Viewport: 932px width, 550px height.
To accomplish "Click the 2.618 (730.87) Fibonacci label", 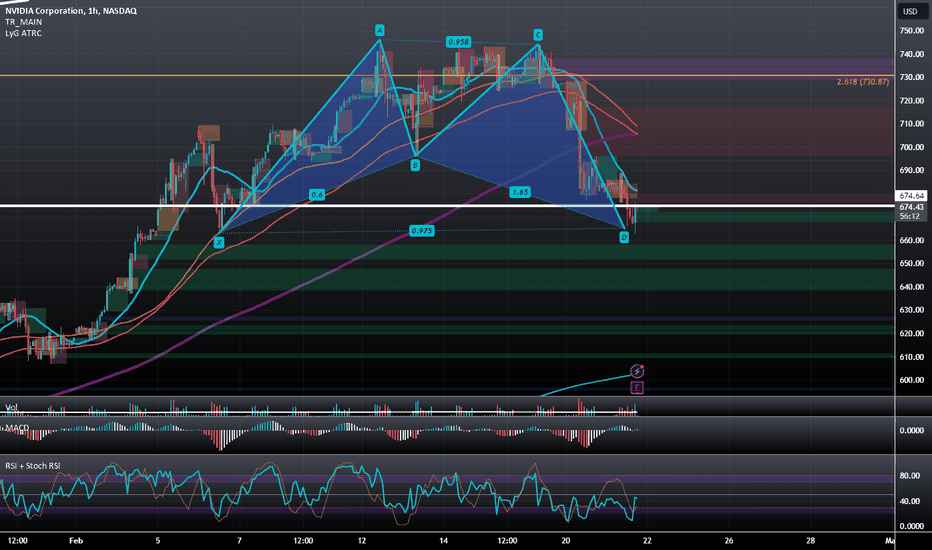I will 863,81.
